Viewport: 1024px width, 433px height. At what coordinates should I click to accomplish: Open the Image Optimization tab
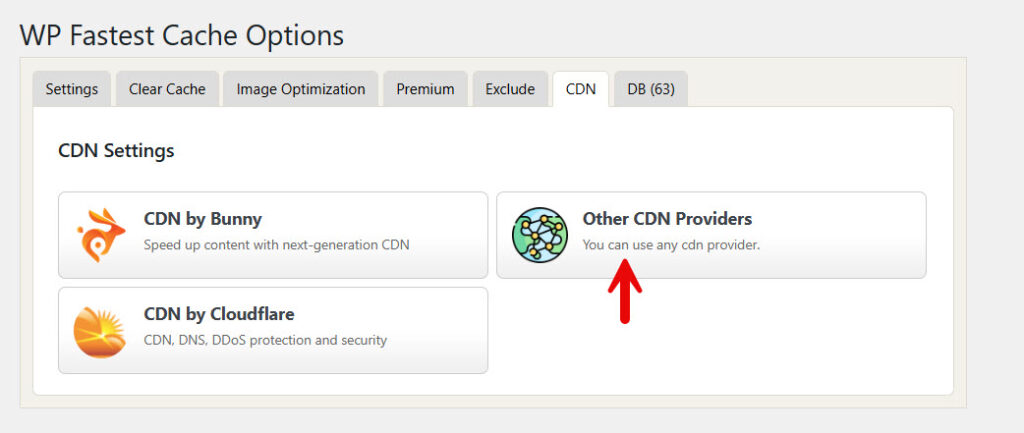point(300,89)
